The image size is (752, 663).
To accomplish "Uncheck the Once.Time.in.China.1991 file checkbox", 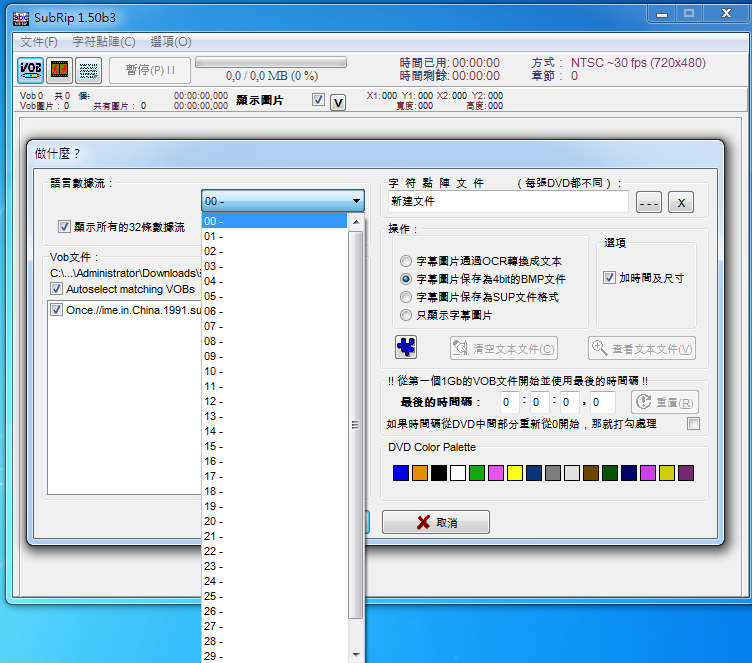I will (56, 310).
